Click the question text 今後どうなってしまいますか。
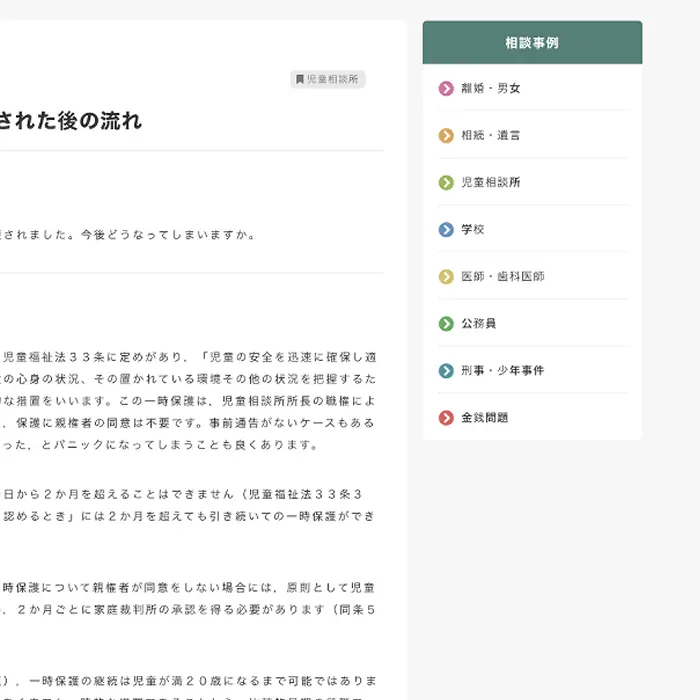The width and height of the screenshot is (700, 700). click(x=168, y=234)
